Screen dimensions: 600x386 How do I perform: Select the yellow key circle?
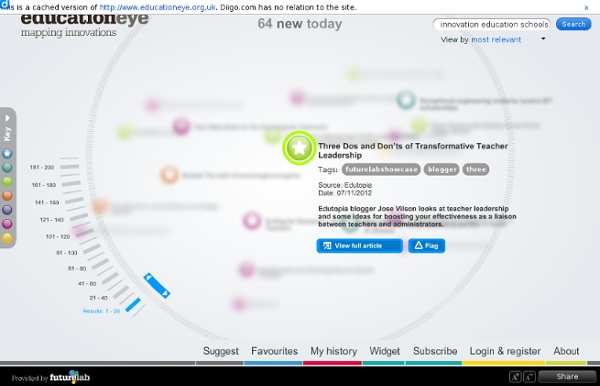point(7,238)
